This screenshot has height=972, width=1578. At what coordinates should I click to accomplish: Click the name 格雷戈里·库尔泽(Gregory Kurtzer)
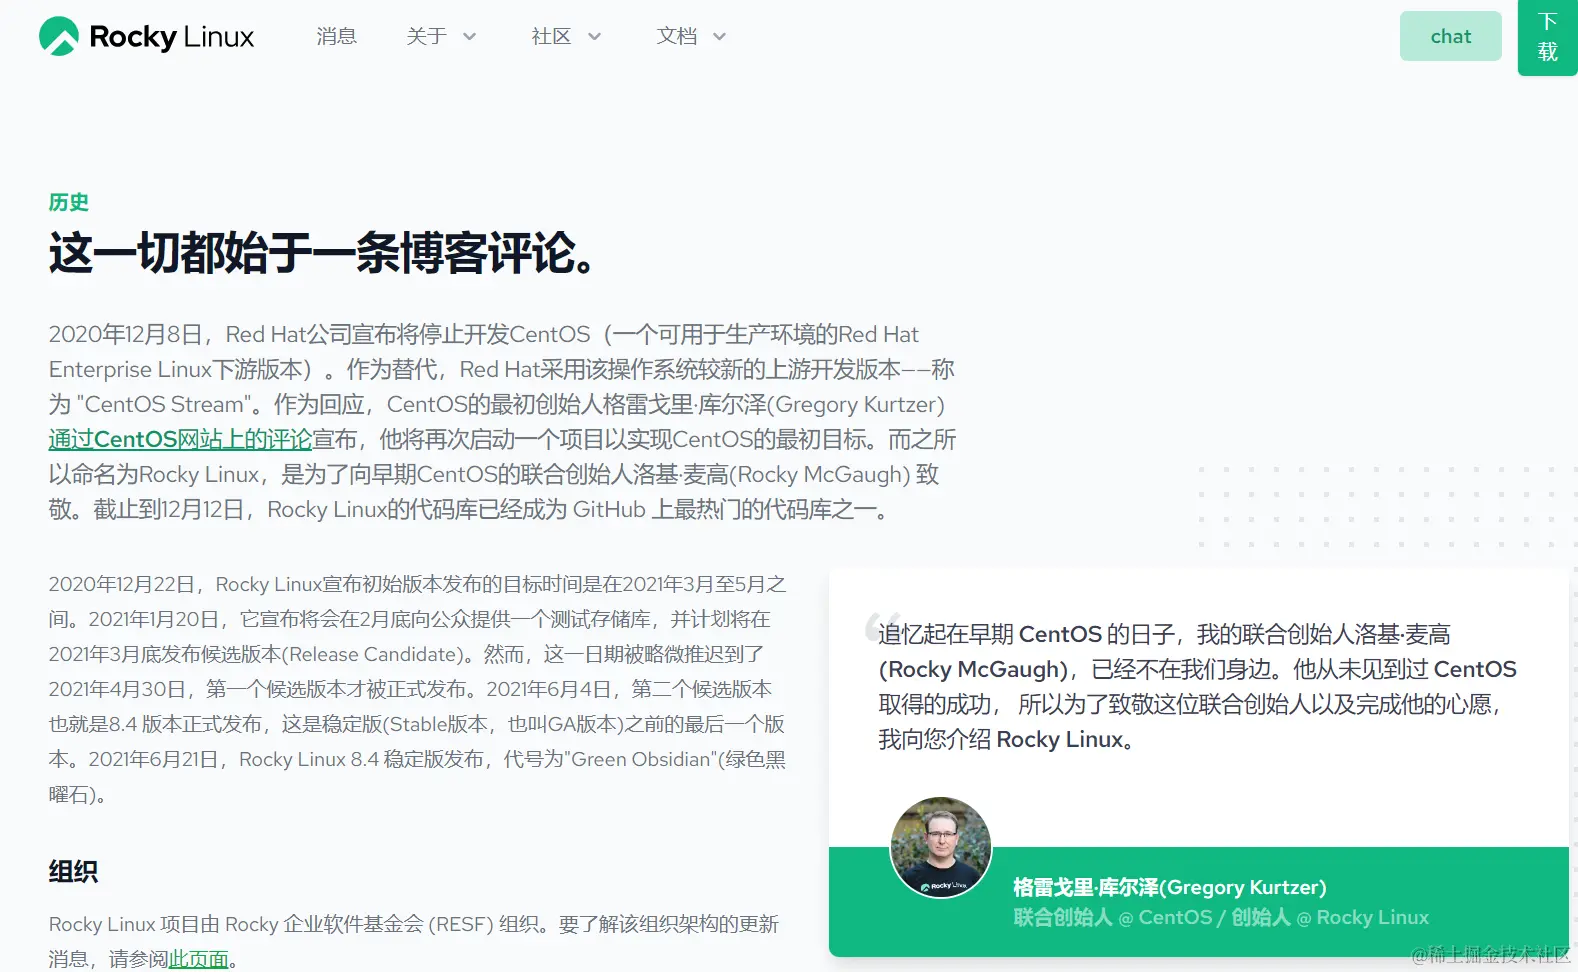point(1169,887)
